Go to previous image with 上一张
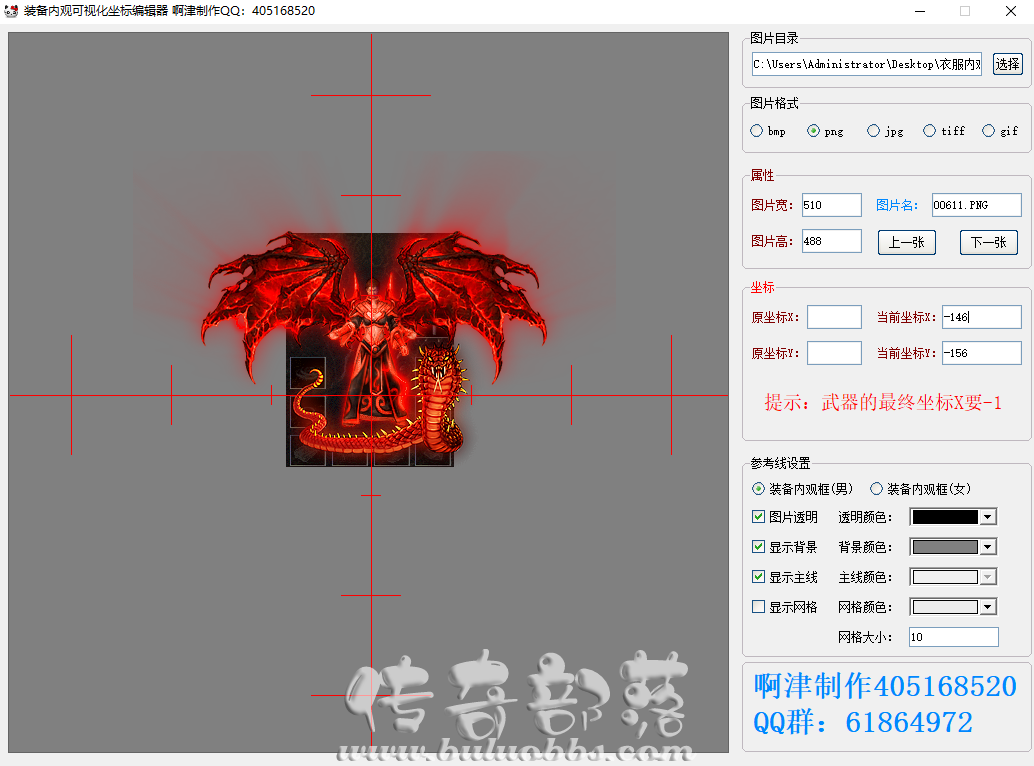Viewport: 1034px width, 766px height. [x=907, y=243]
